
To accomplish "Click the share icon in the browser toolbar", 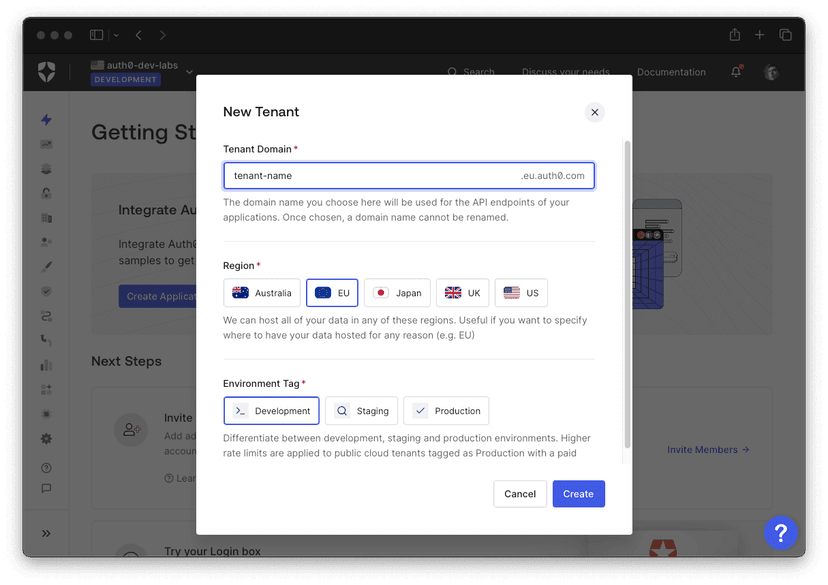I will [734, 33].
